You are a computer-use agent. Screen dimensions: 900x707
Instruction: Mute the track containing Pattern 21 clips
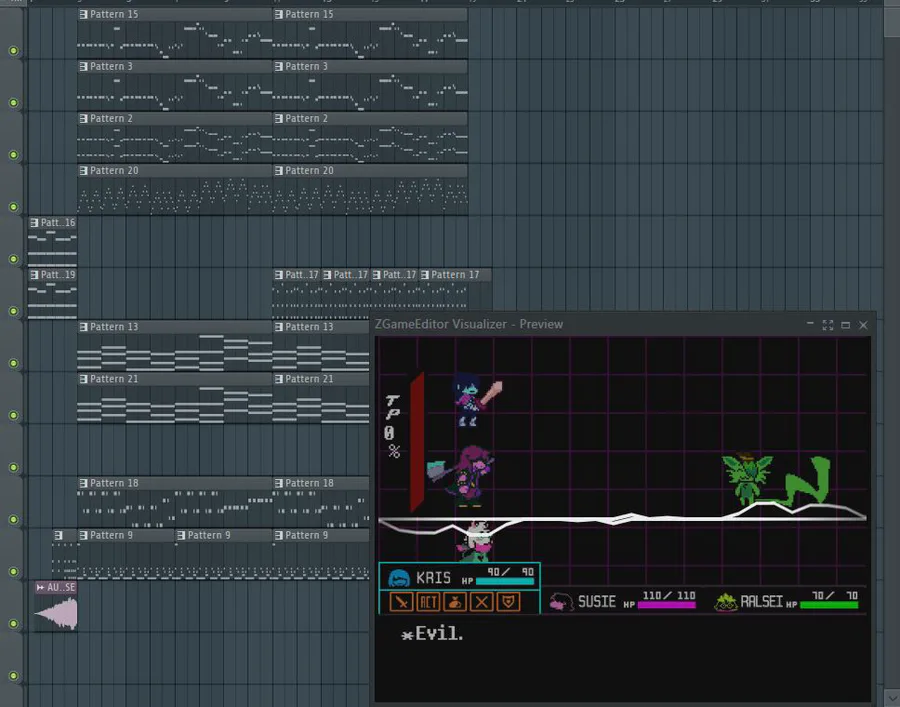pyautogui.click(x=14, y=415)
